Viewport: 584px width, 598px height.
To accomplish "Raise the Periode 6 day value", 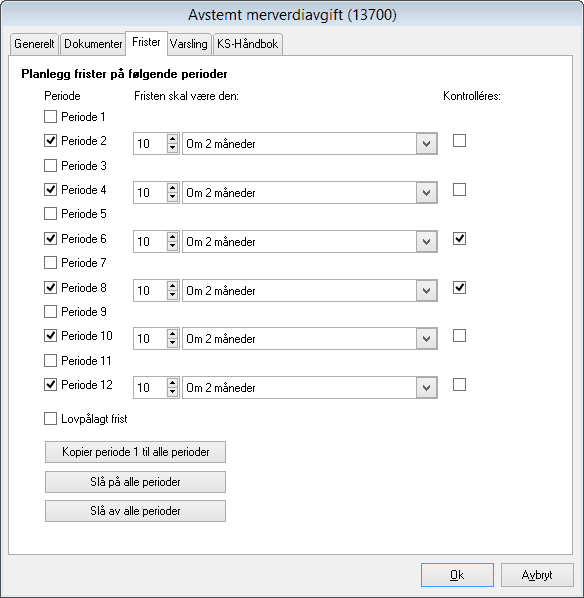I will [173, 237].
